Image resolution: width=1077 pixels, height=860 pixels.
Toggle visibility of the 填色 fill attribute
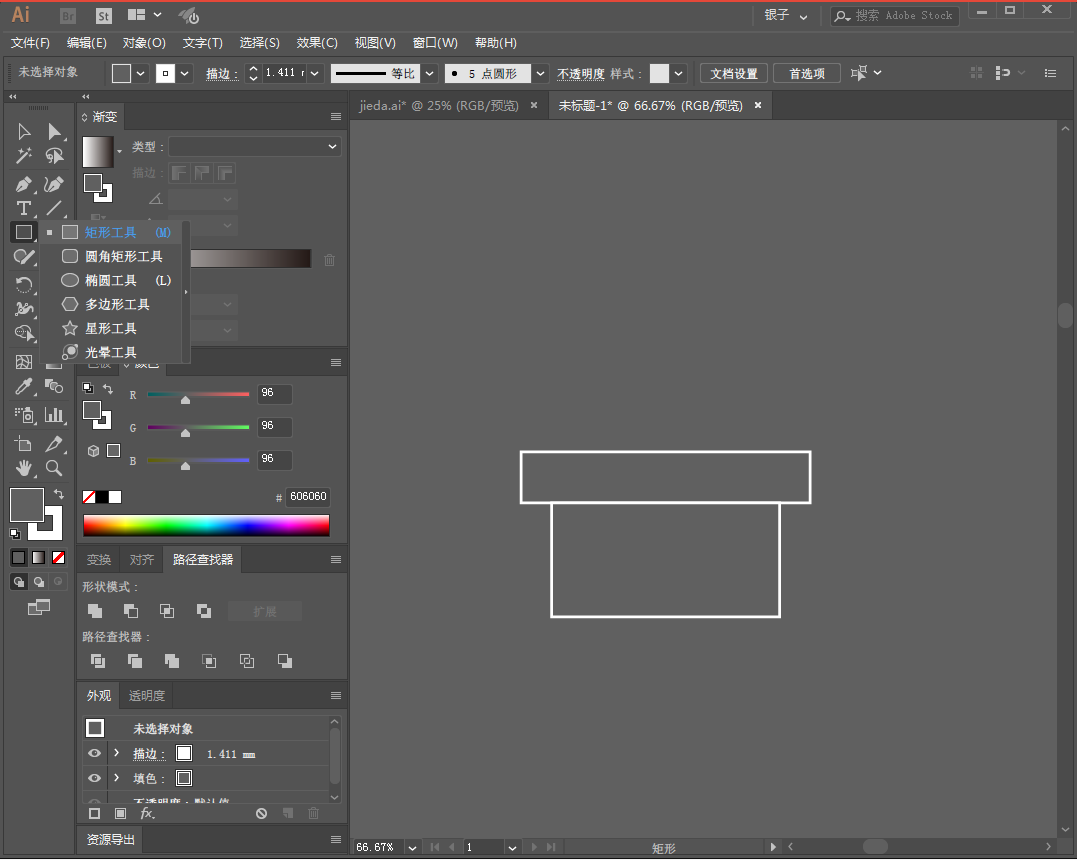94,778
